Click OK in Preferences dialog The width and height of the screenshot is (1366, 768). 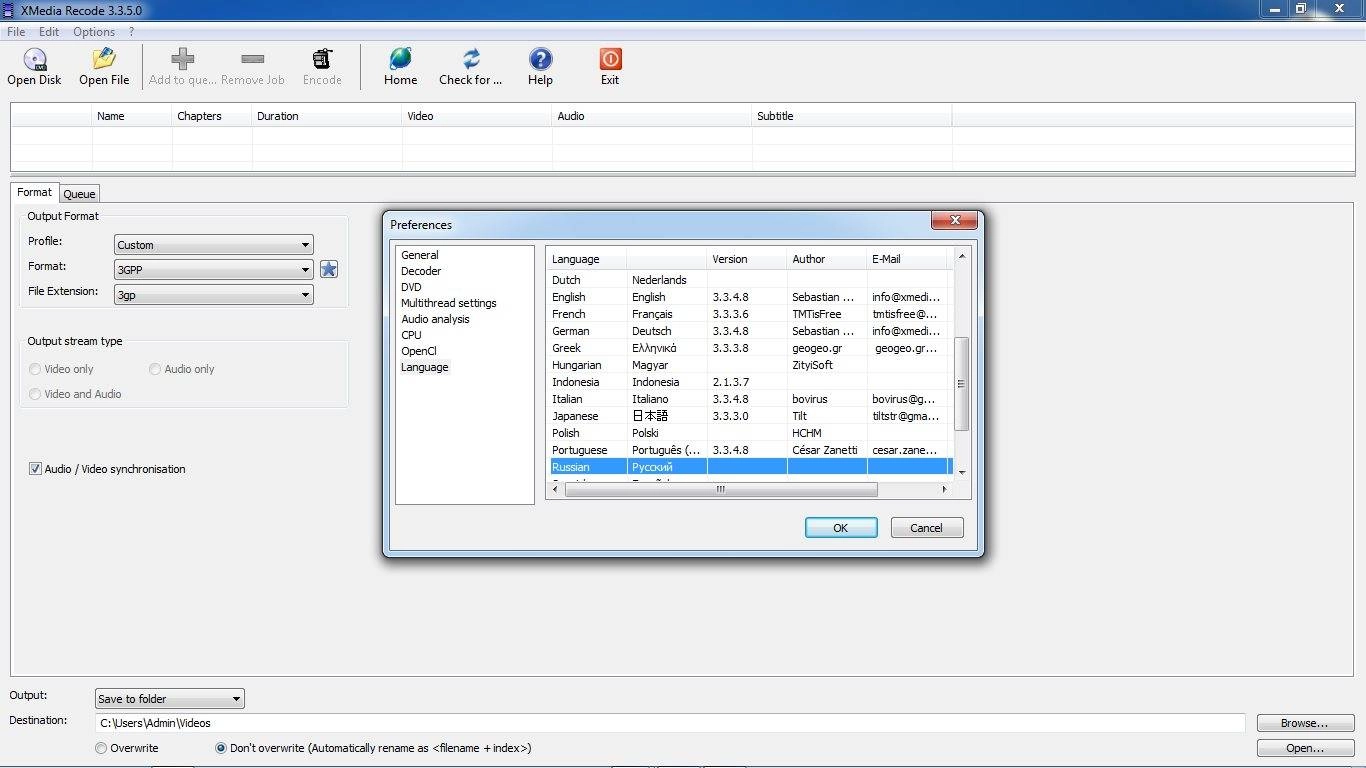click(x=841, y=528)
